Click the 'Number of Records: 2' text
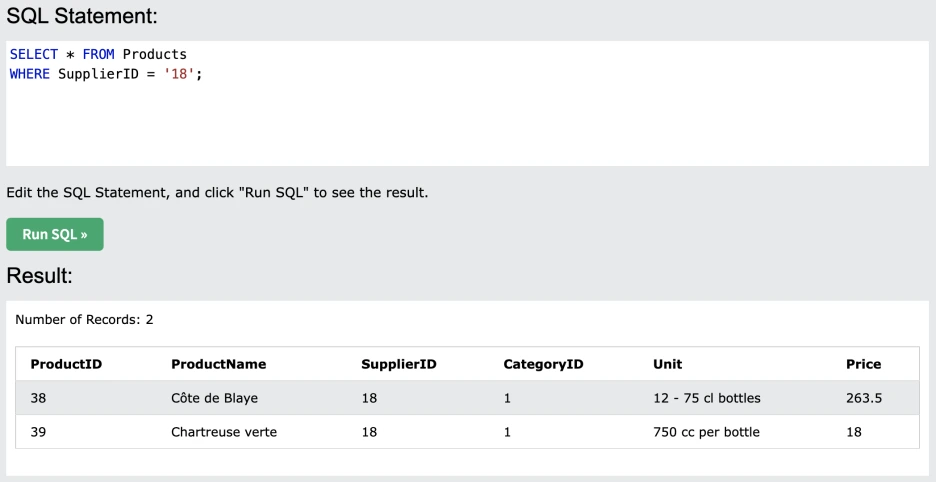Image resolution: width=936 pixels, height=482 pixels. tap(84, 320)
